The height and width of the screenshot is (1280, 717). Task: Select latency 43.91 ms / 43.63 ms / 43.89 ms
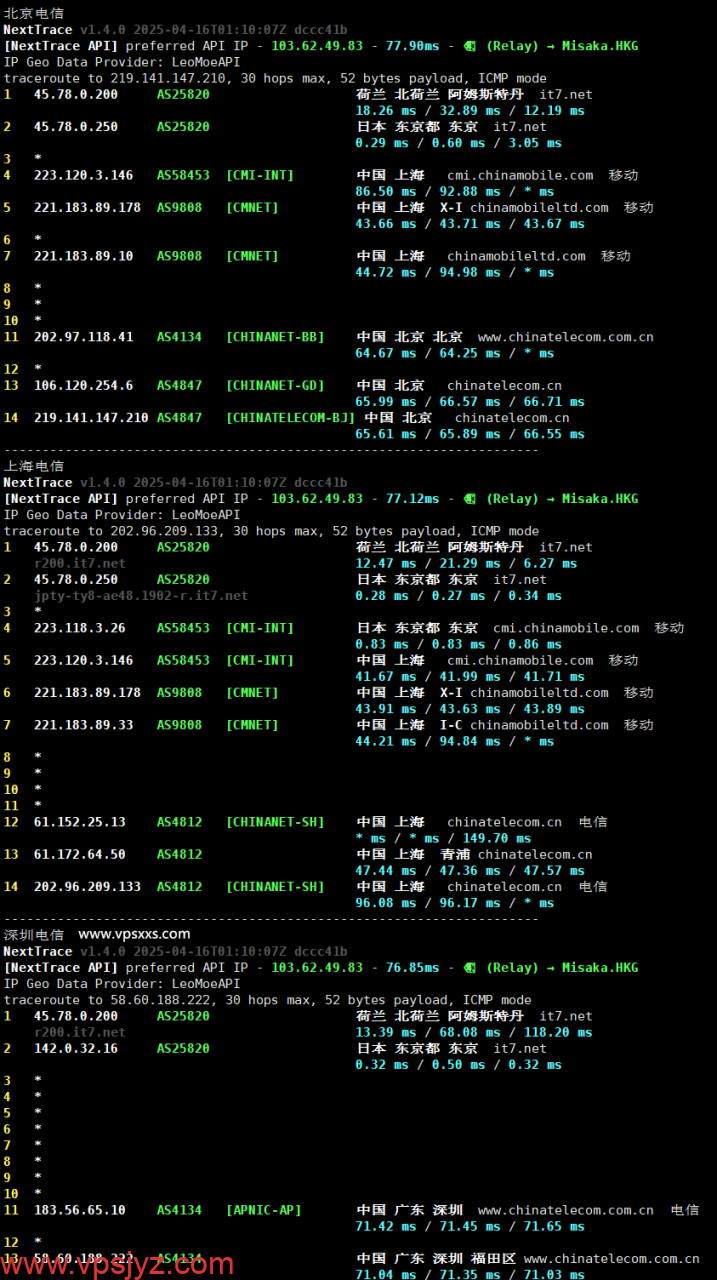pyautogui.click(x=470, y=709)
